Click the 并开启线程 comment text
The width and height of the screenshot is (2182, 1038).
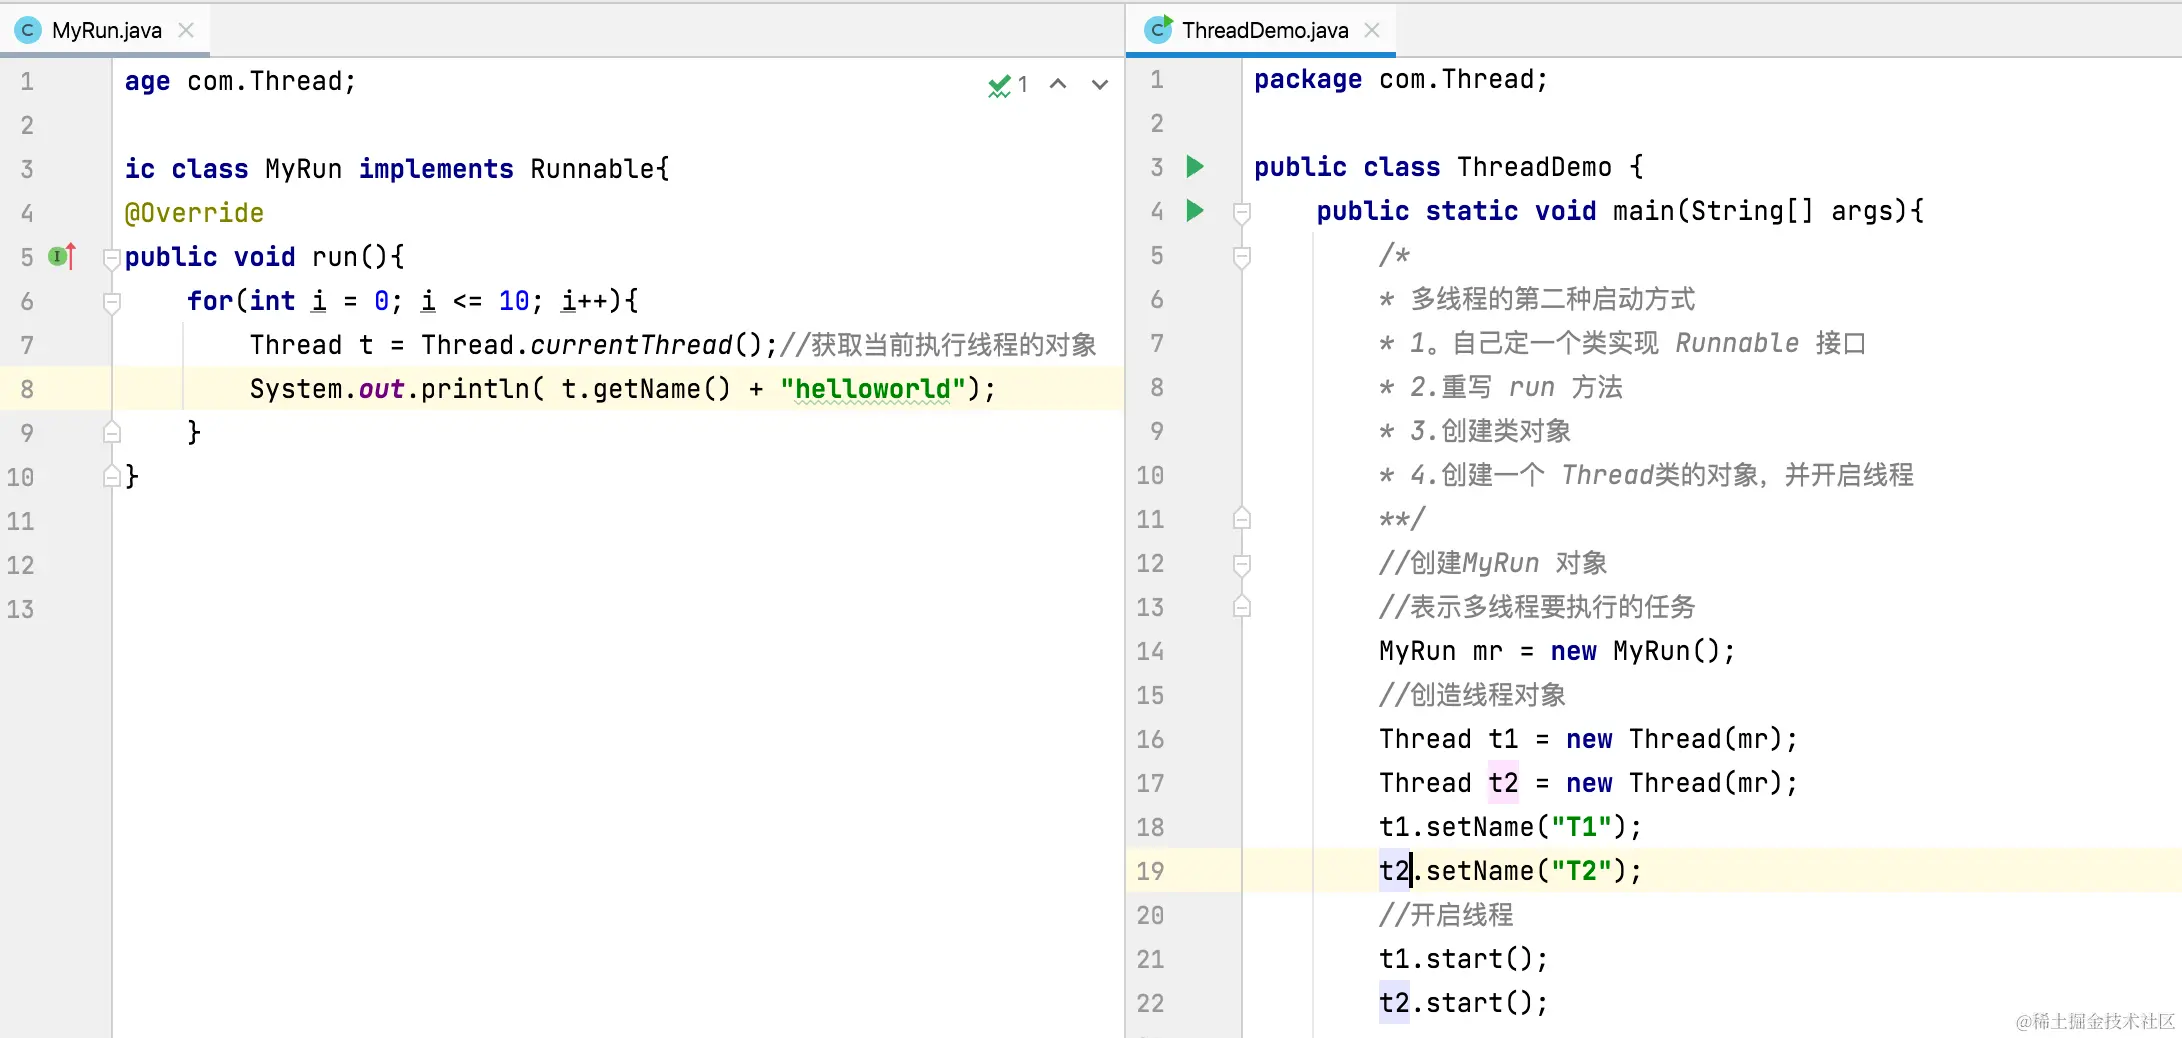[x=1849, y=475]
